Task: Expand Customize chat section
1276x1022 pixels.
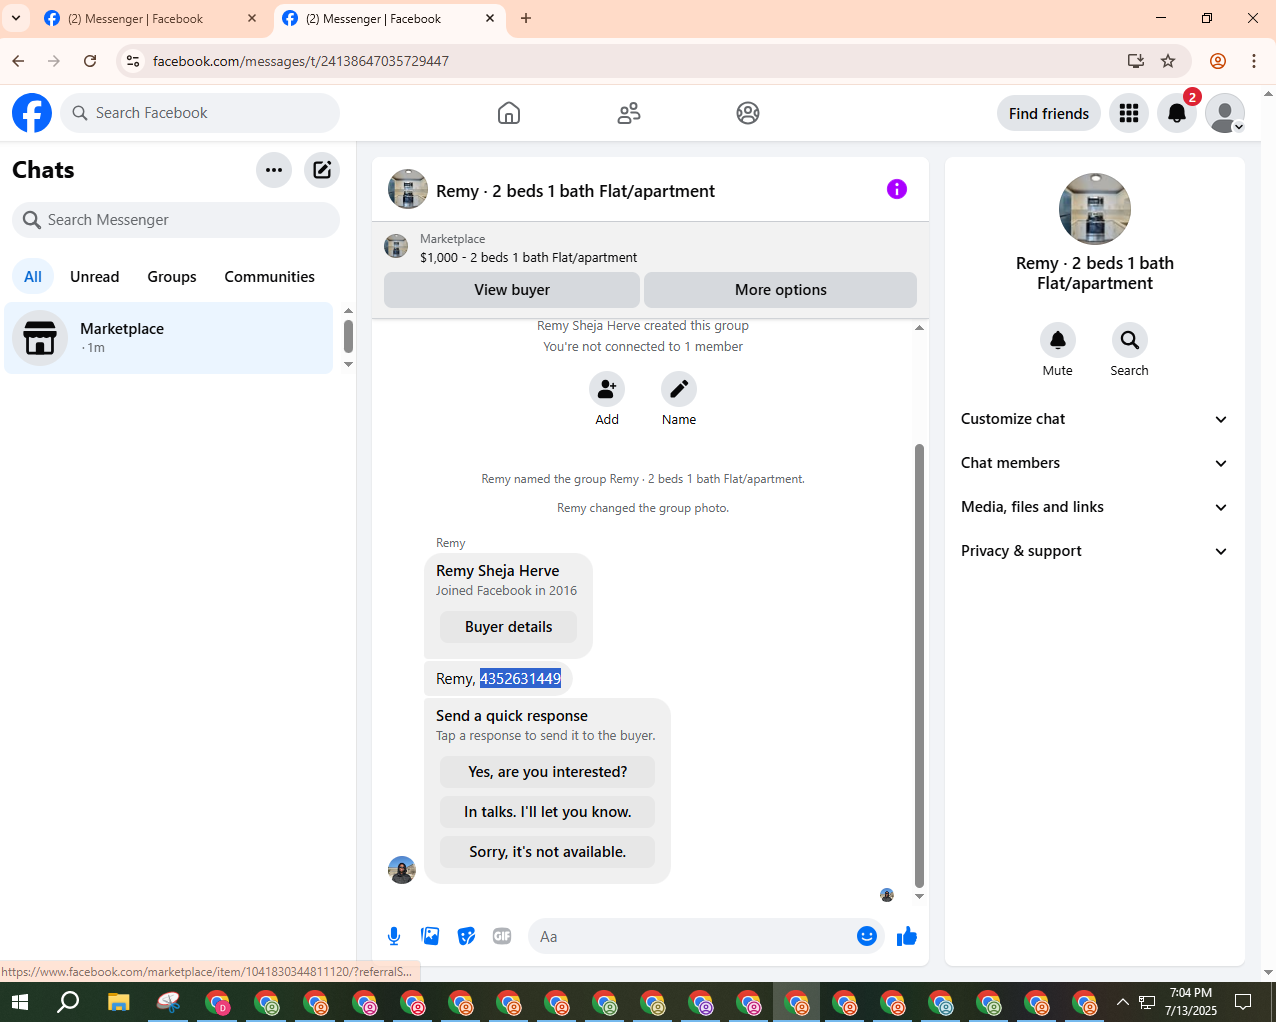Action: (1094, 419)
